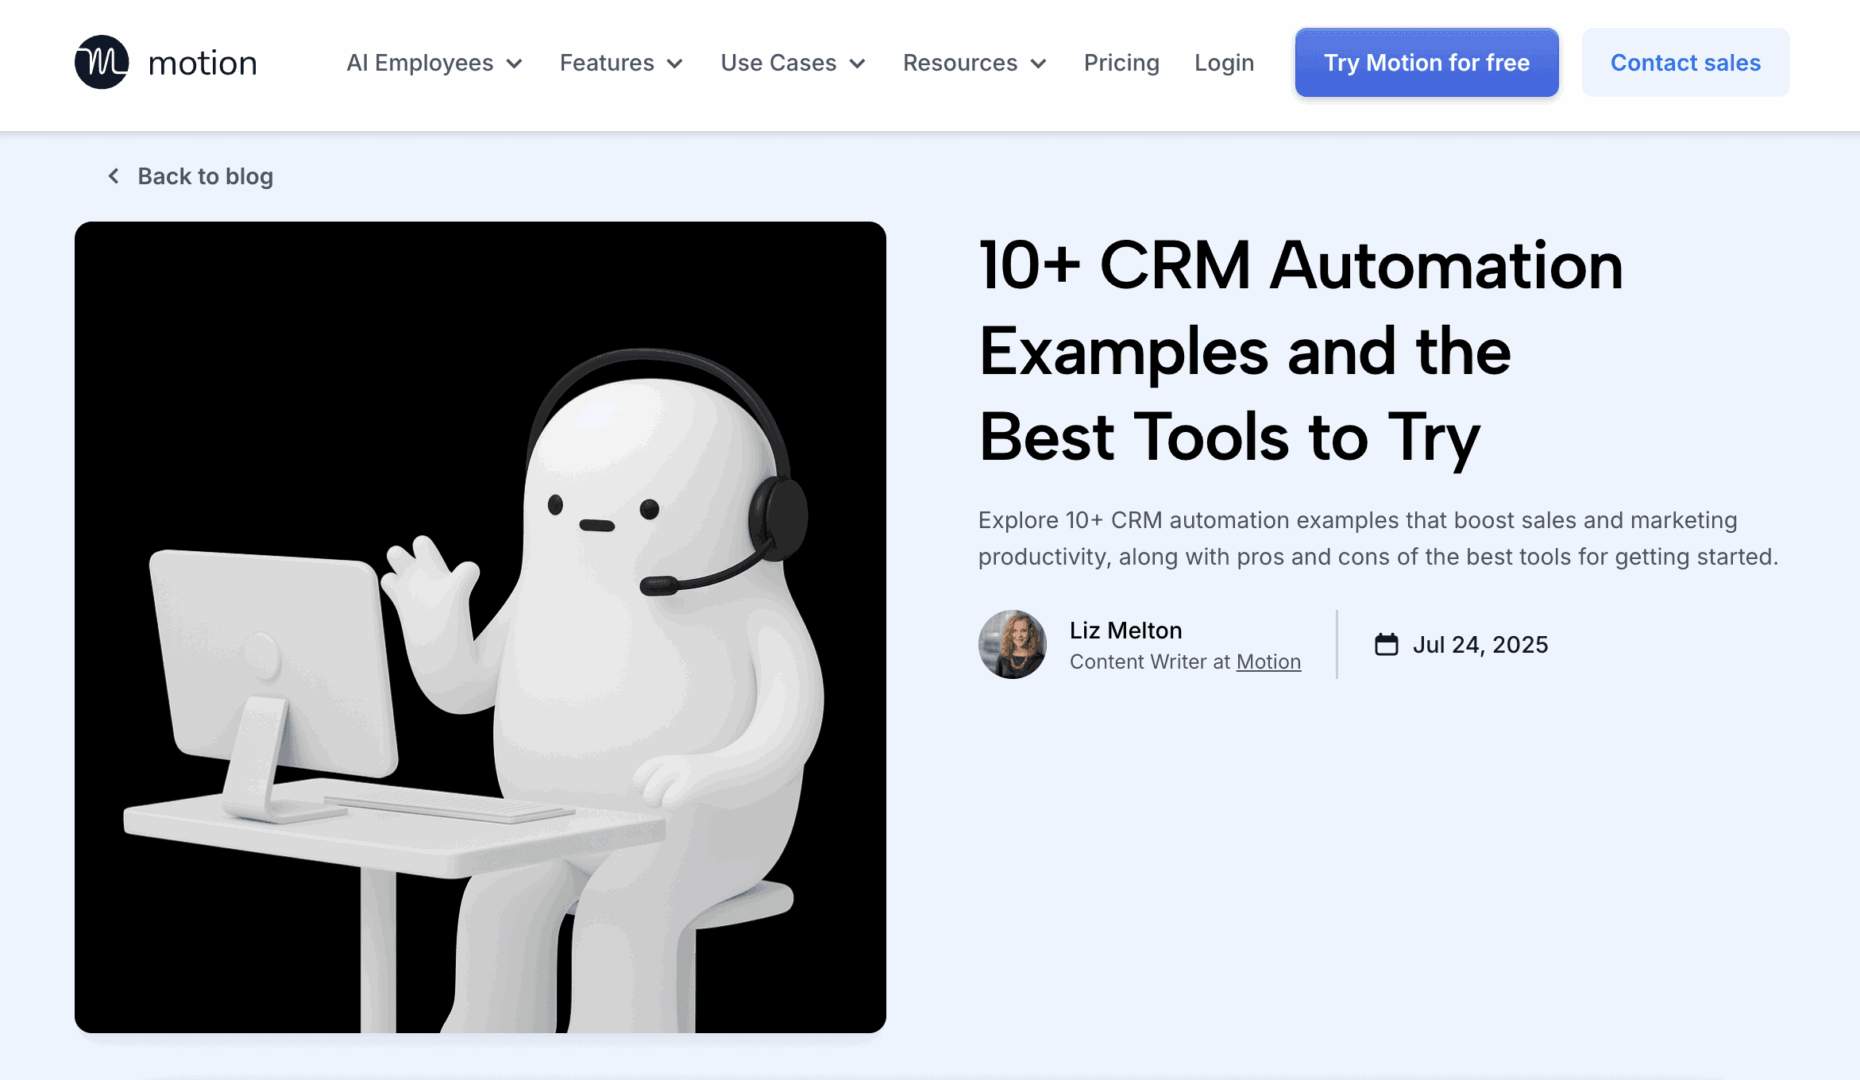Click the back arrow beside Back to blog
This screenshot has width=1860, height=1080.
point(114,176)
